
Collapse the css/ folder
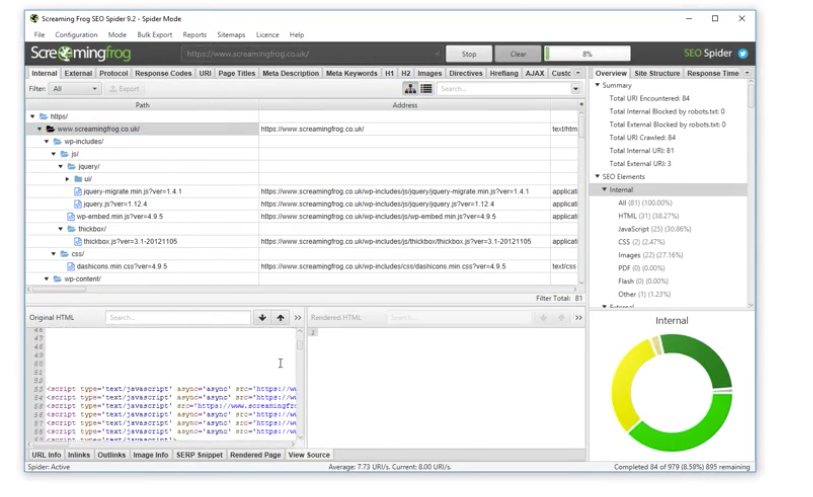tap(53, 254)
